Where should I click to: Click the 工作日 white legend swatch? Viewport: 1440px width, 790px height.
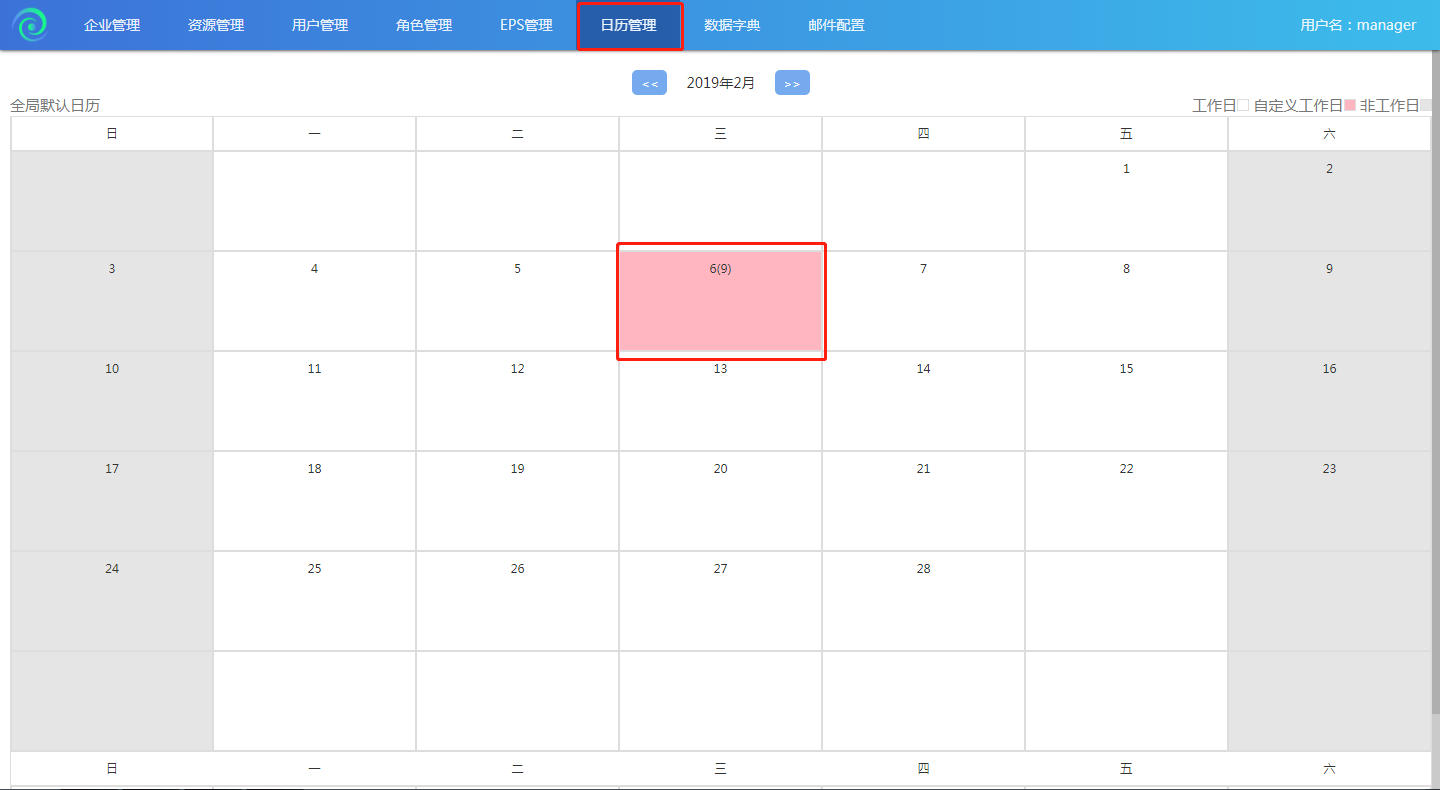1243,105
